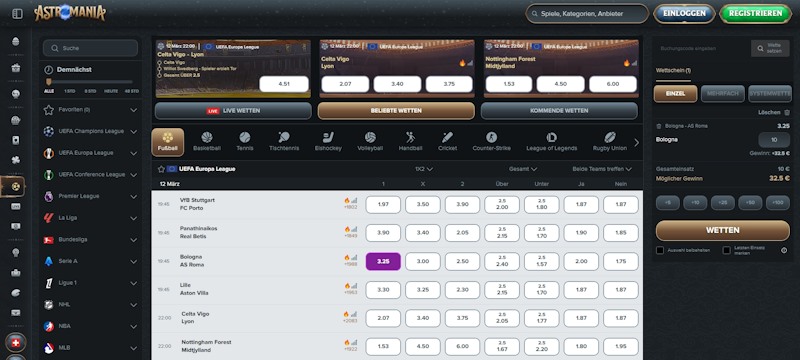Click the gift box icon in left rail
800x360 pixels.
pyautogui.click(x=16, y=67)
